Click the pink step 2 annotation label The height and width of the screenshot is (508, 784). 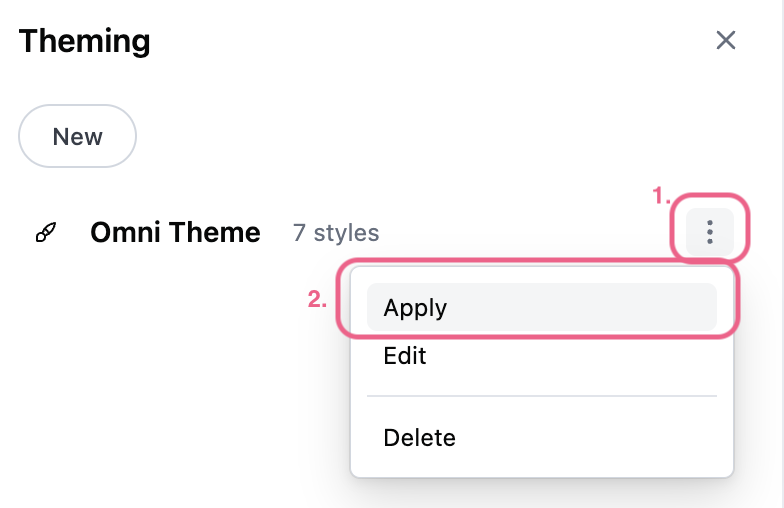click(317, 298)
